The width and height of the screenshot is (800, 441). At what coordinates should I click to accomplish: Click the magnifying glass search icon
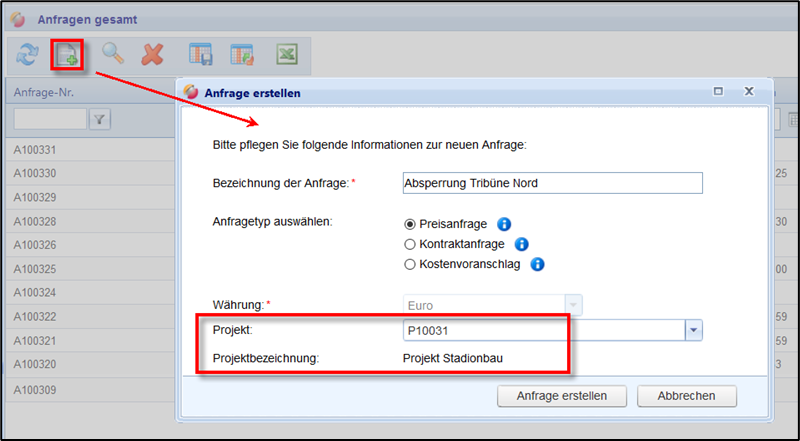pyautogui.click(x=112, y=56)
